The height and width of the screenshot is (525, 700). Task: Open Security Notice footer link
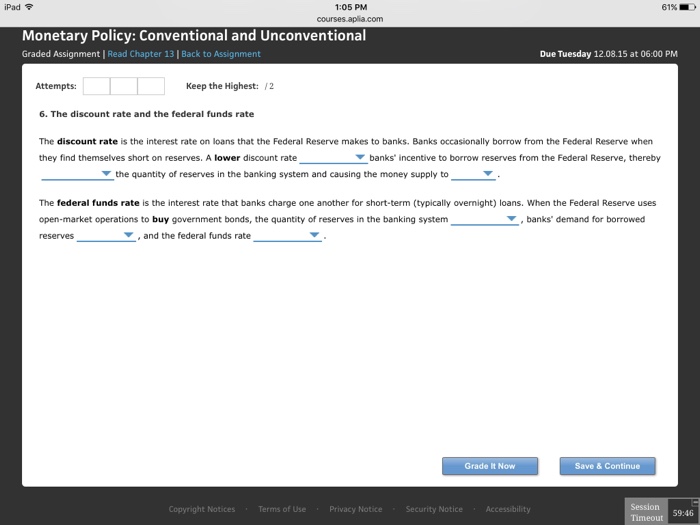coord(434,509)
